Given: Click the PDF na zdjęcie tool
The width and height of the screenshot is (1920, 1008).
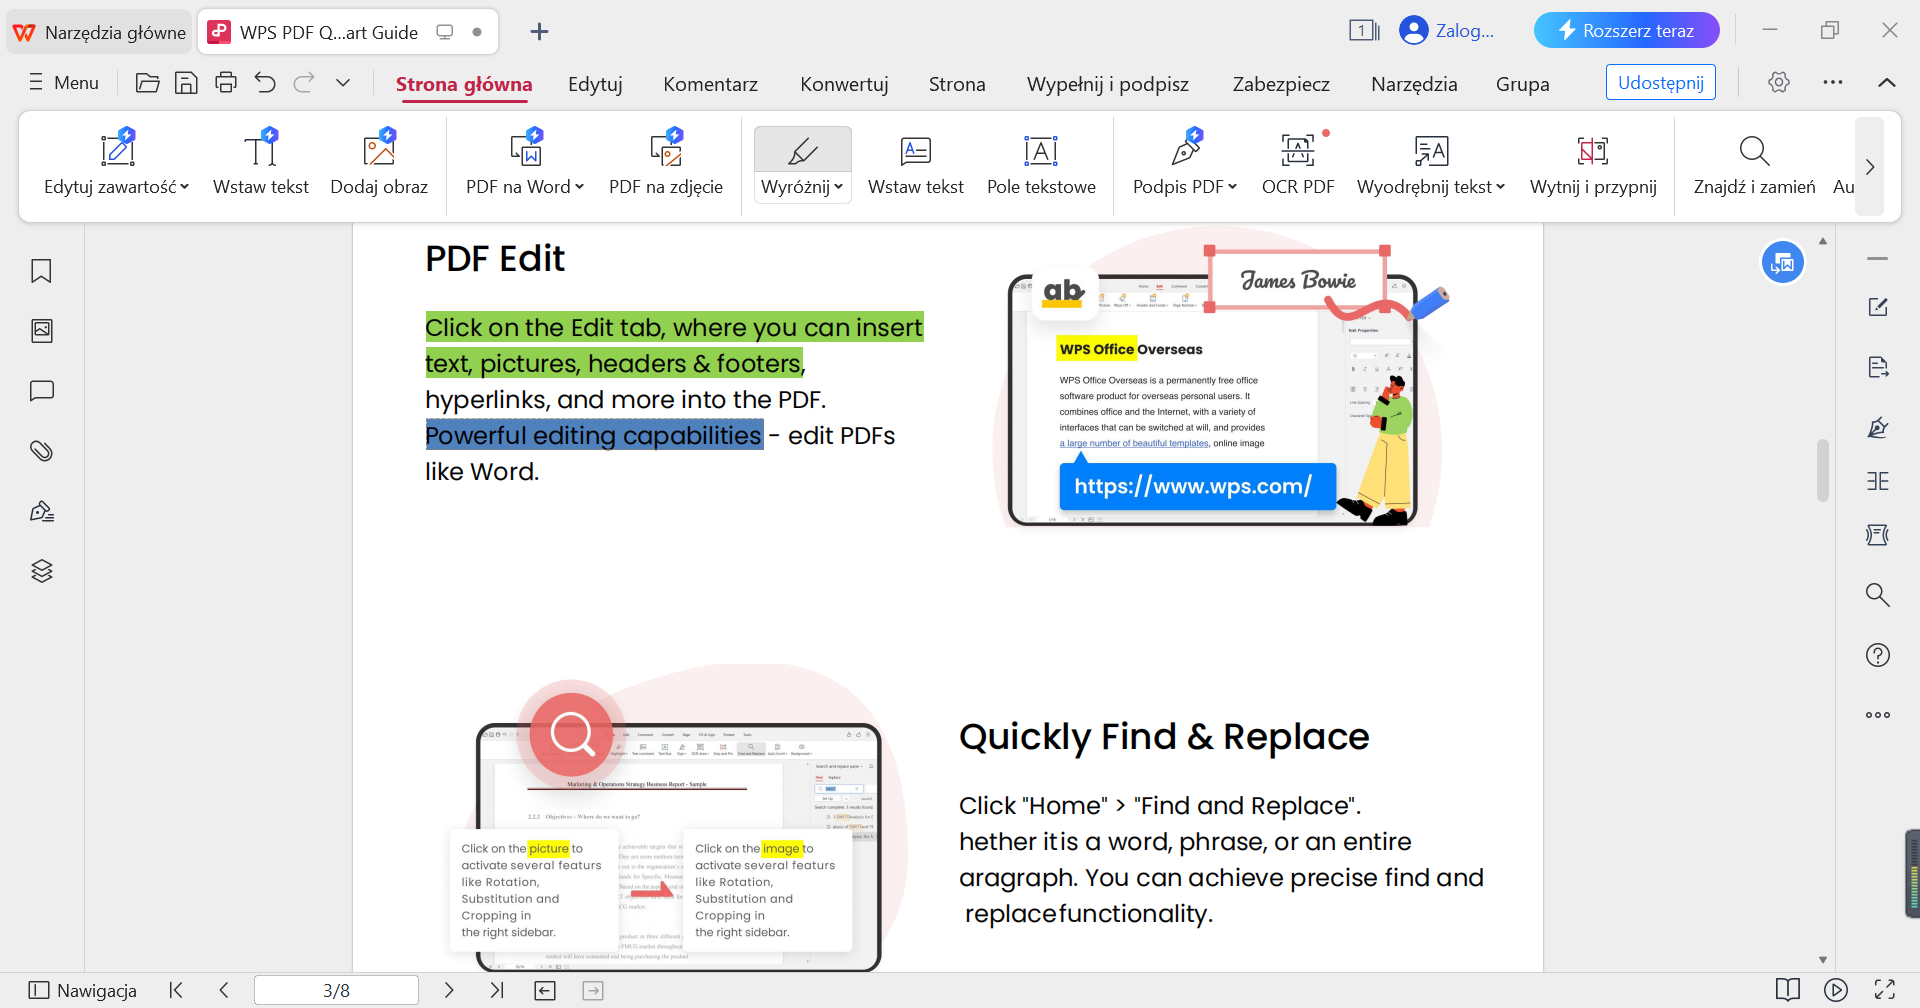Looking at the screenshot, I should [666, 163].
